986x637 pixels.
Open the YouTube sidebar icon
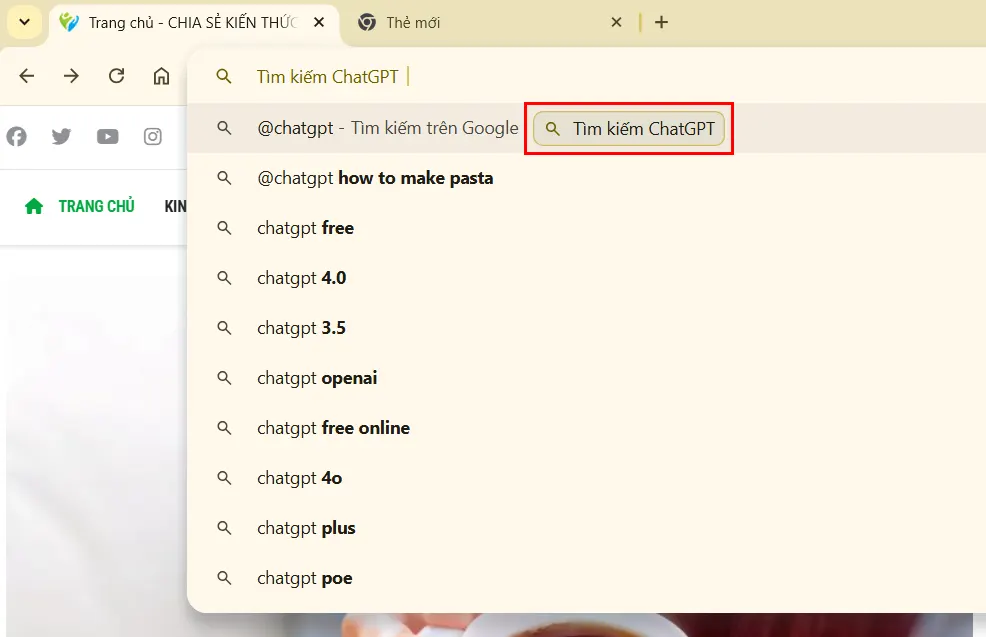[107, 136]
